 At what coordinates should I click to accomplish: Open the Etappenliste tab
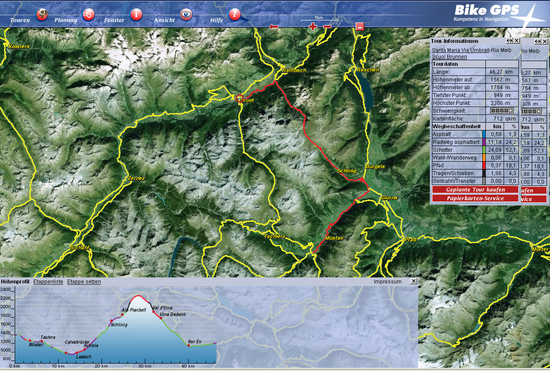coord(48,282)
